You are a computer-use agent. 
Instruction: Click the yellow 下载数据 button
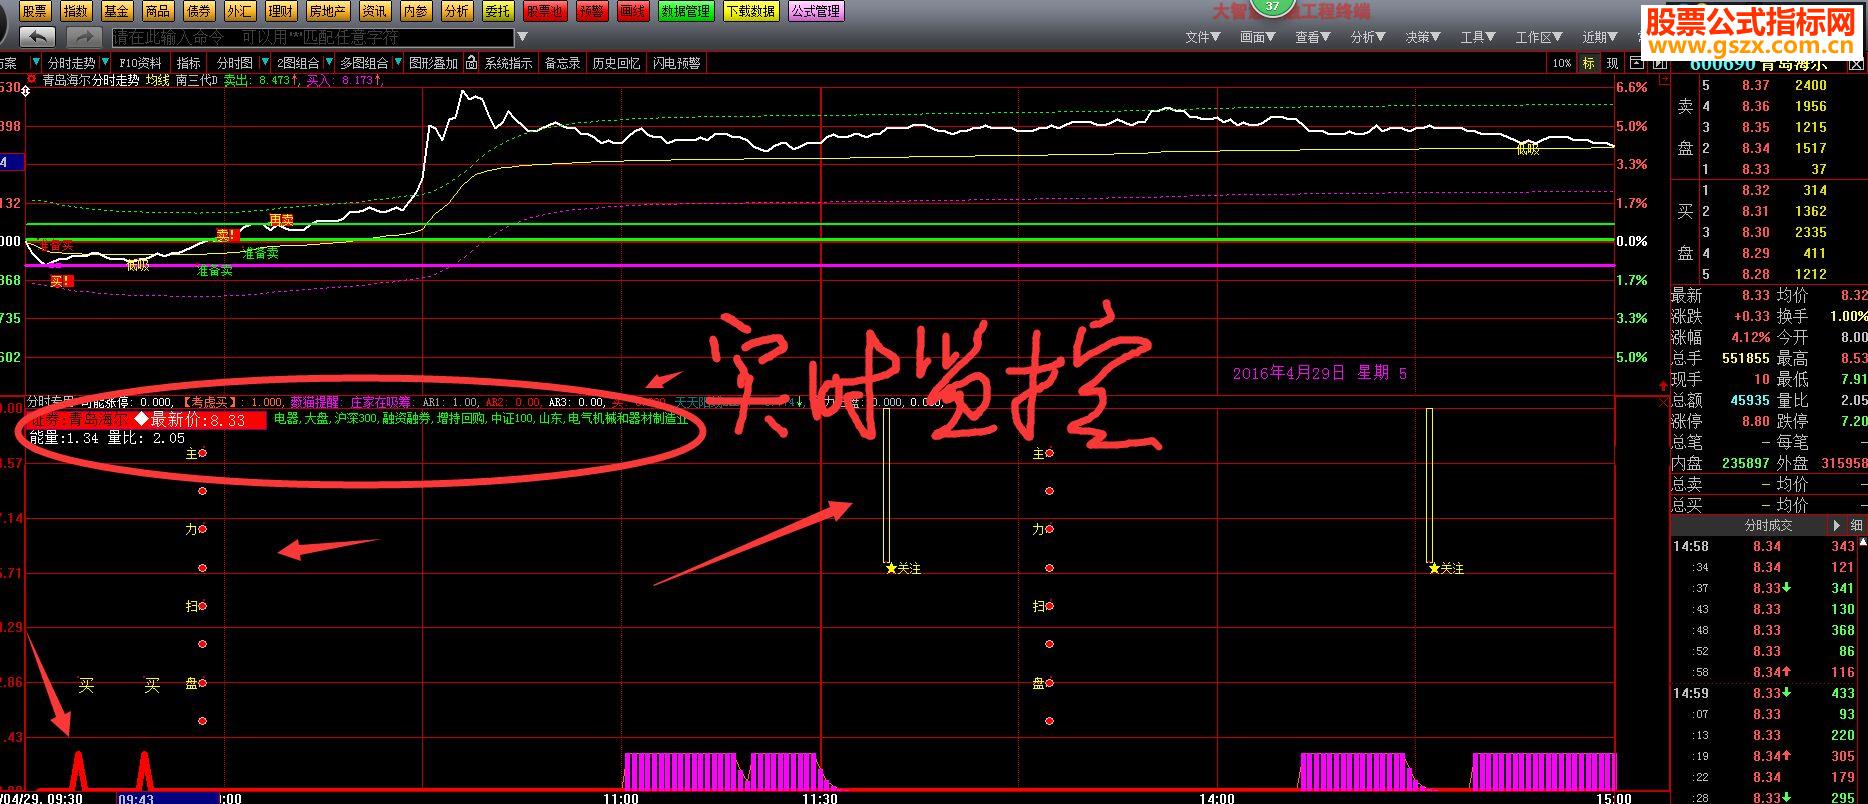[751, 11]
